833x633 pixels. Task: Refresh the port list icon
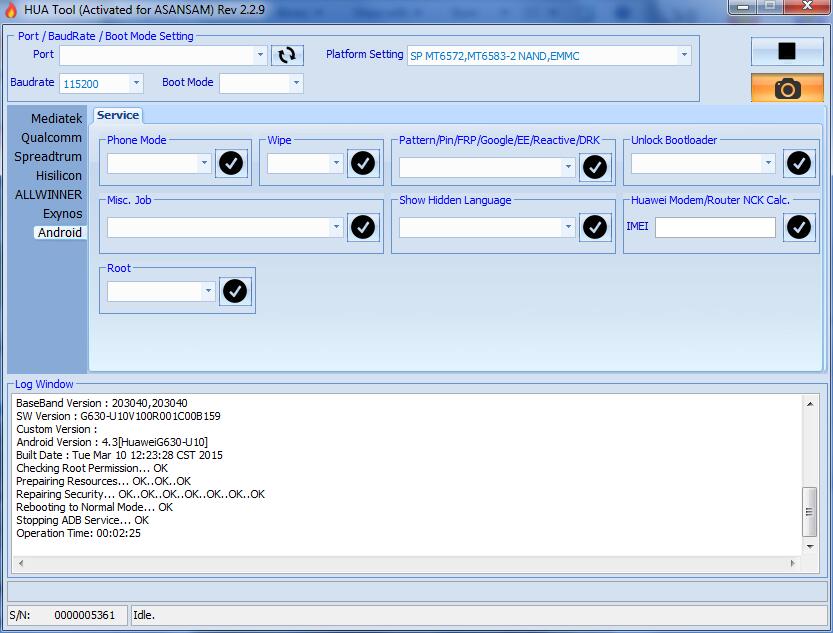pyautogui.click(x=287, y=55)
